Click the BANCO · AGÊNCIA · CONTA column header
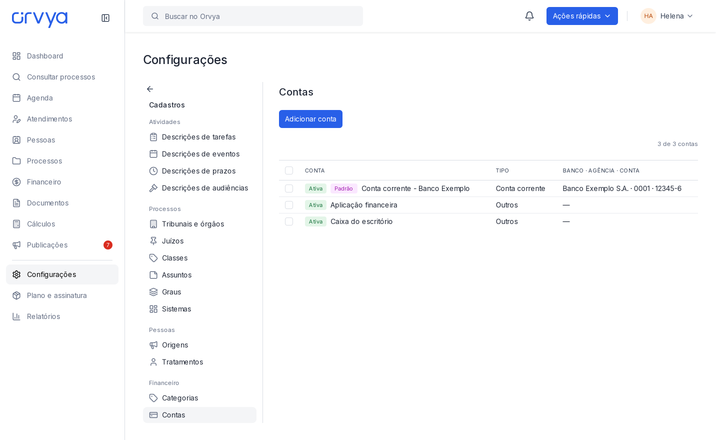This screenshot has height=440, width=720. [601, 170]
